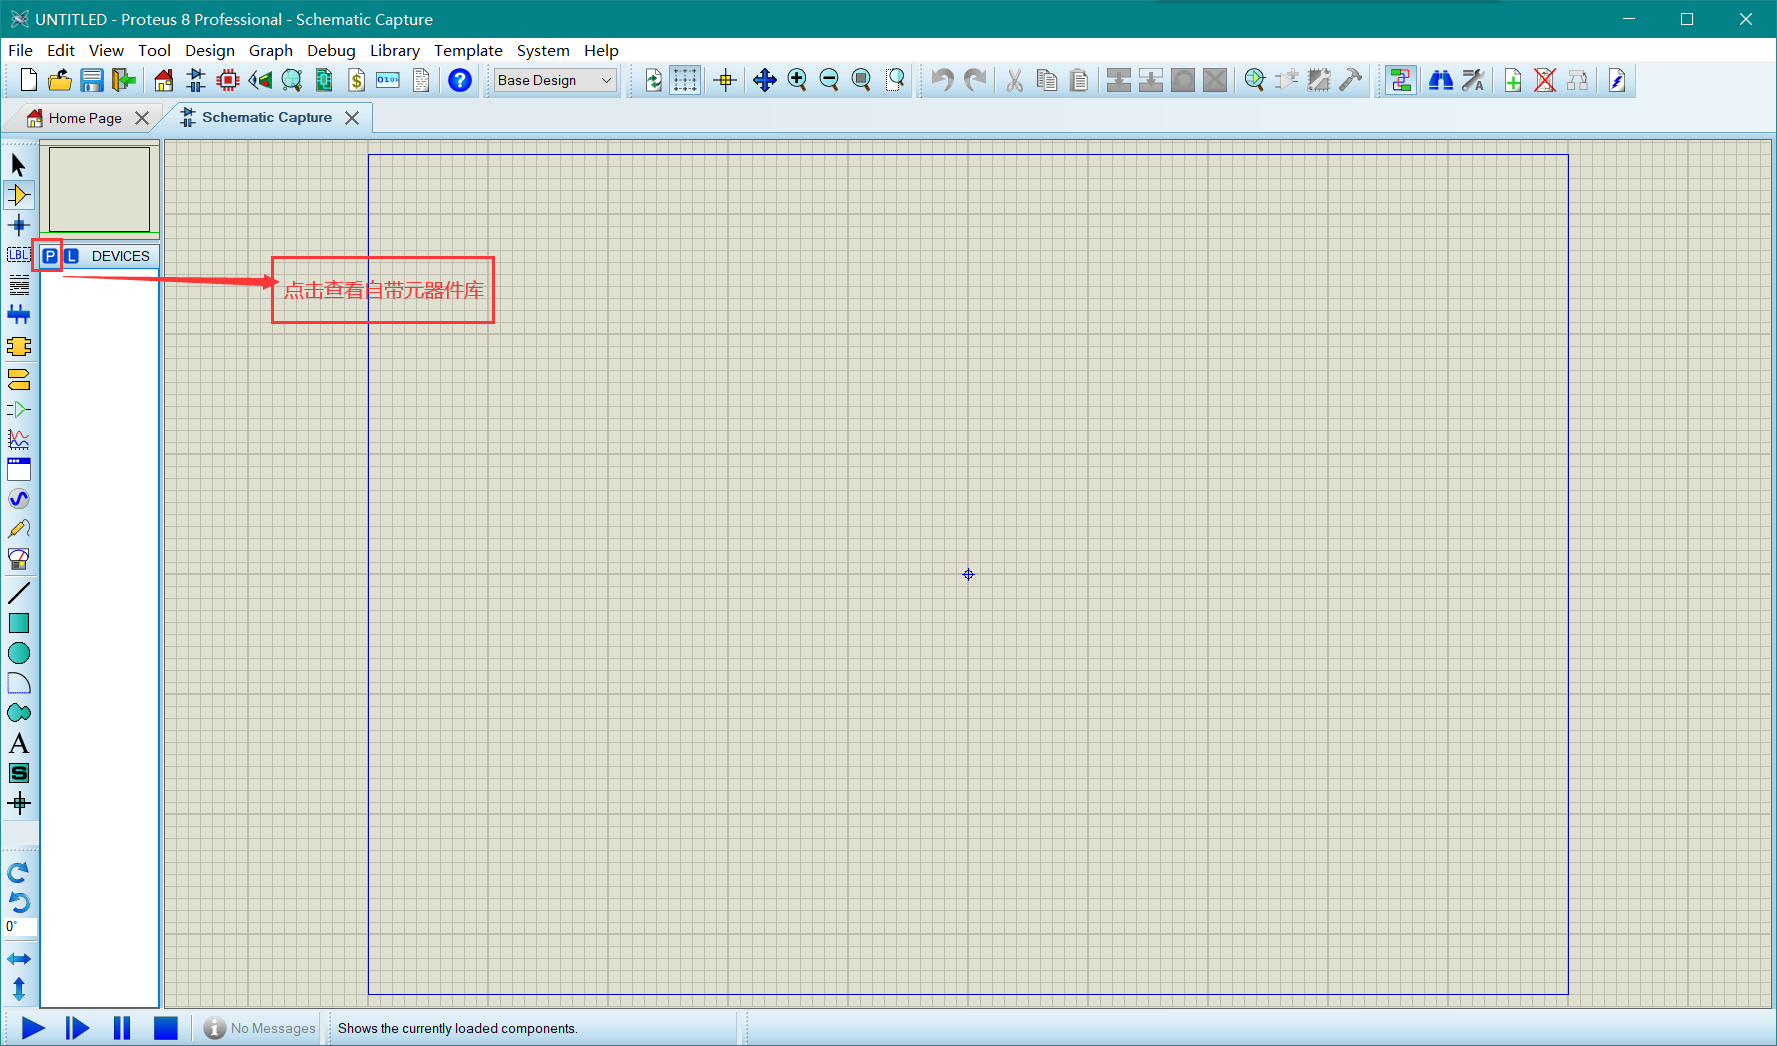The width and height of the screenshot is (1777, 1046).
Task: Select the Junction Dot mode tool
Action: (x=19, y=225)
